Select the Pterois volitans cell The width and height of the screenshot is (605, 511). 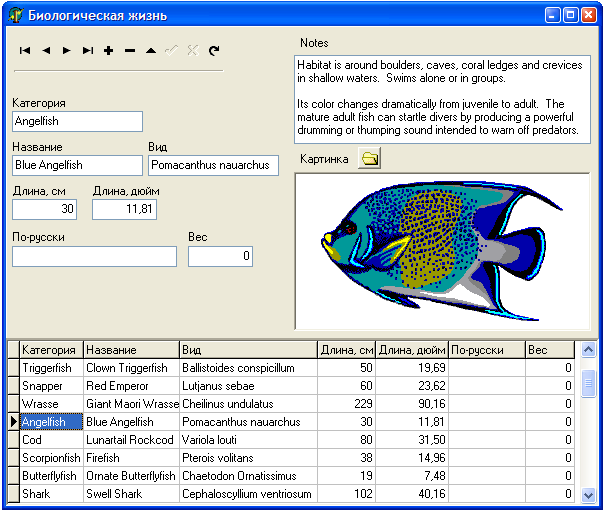click(x=248, y=458)
